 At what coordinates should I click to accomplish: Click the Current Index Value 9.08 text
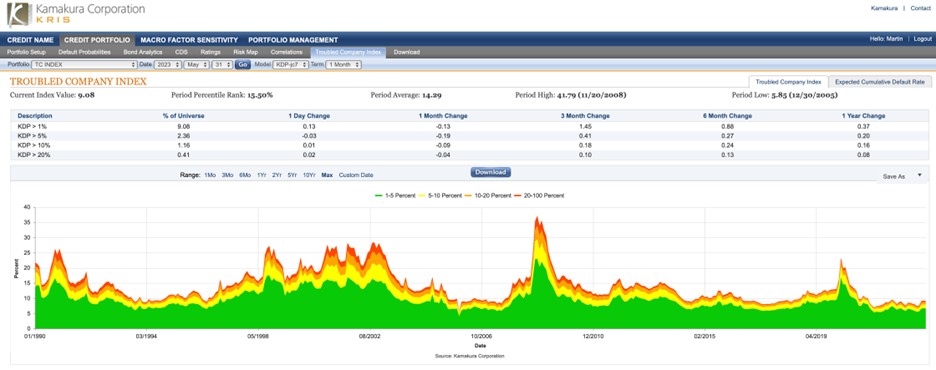52,95
